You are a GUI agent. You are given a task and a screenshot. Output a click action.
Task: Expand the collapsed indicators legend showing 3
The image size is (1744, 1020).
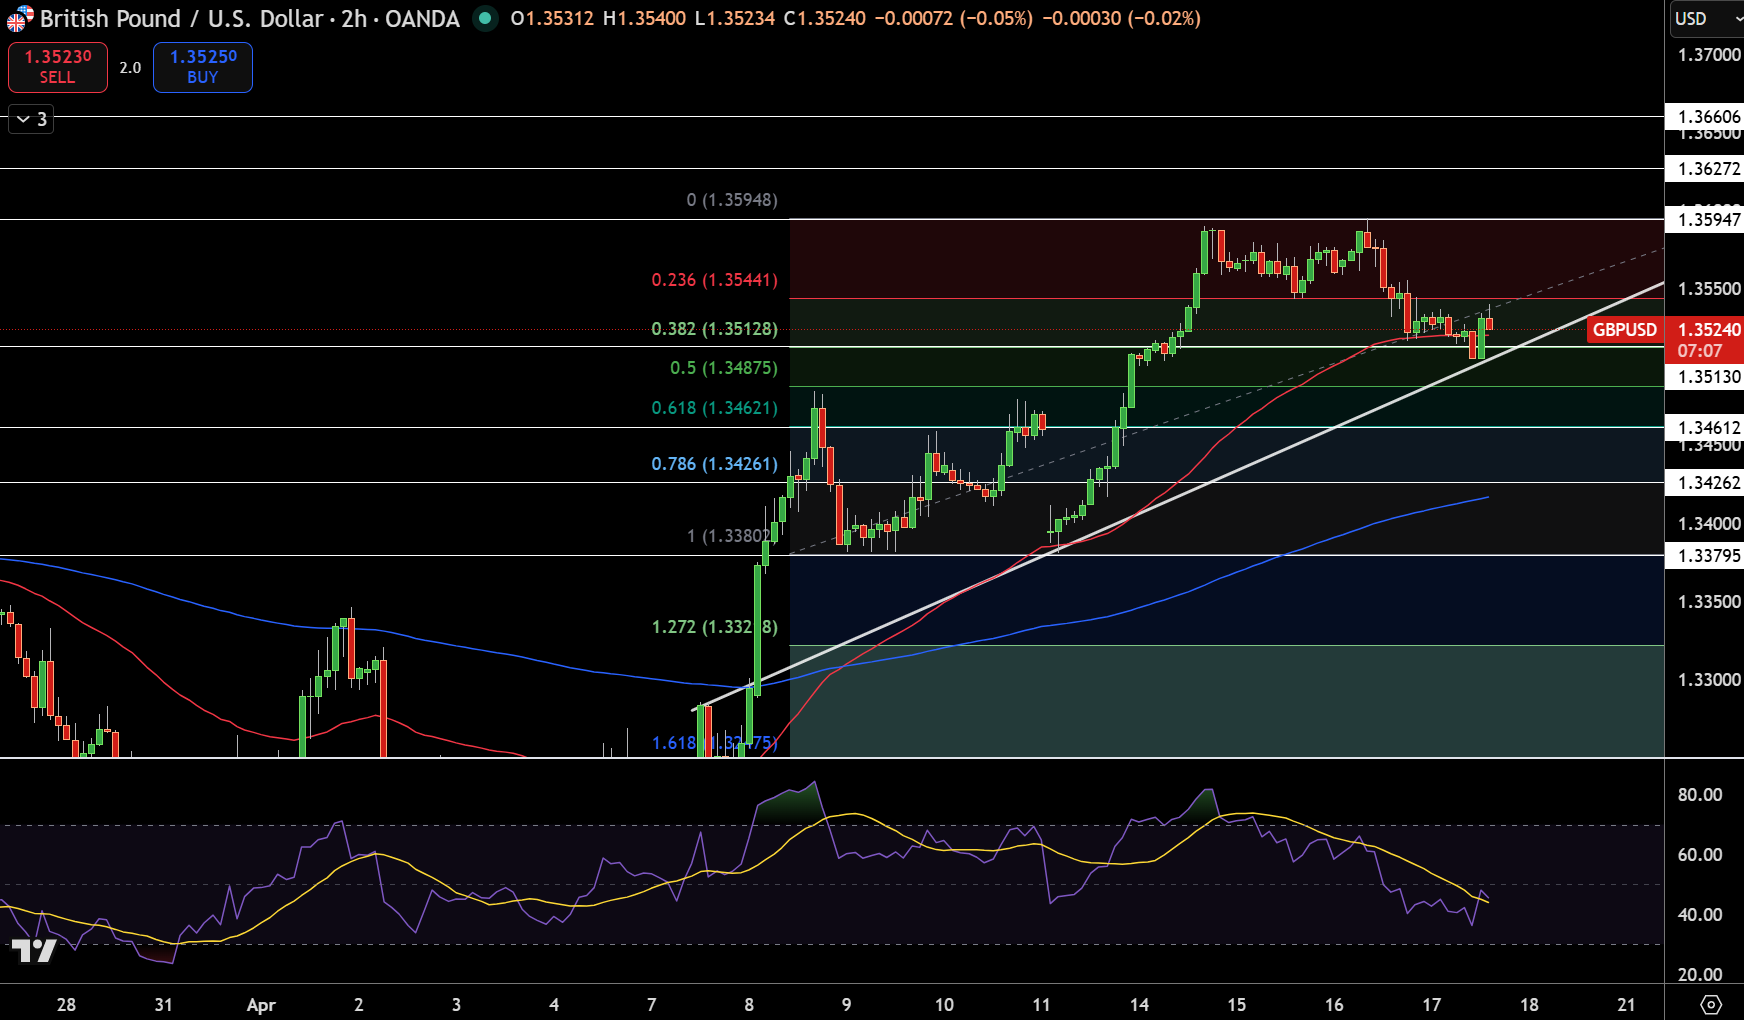coord(31,119)
